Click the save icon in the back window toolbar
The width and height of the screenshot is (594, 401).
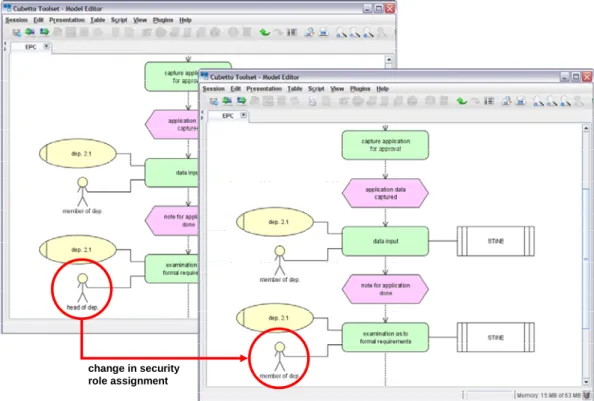17,33
